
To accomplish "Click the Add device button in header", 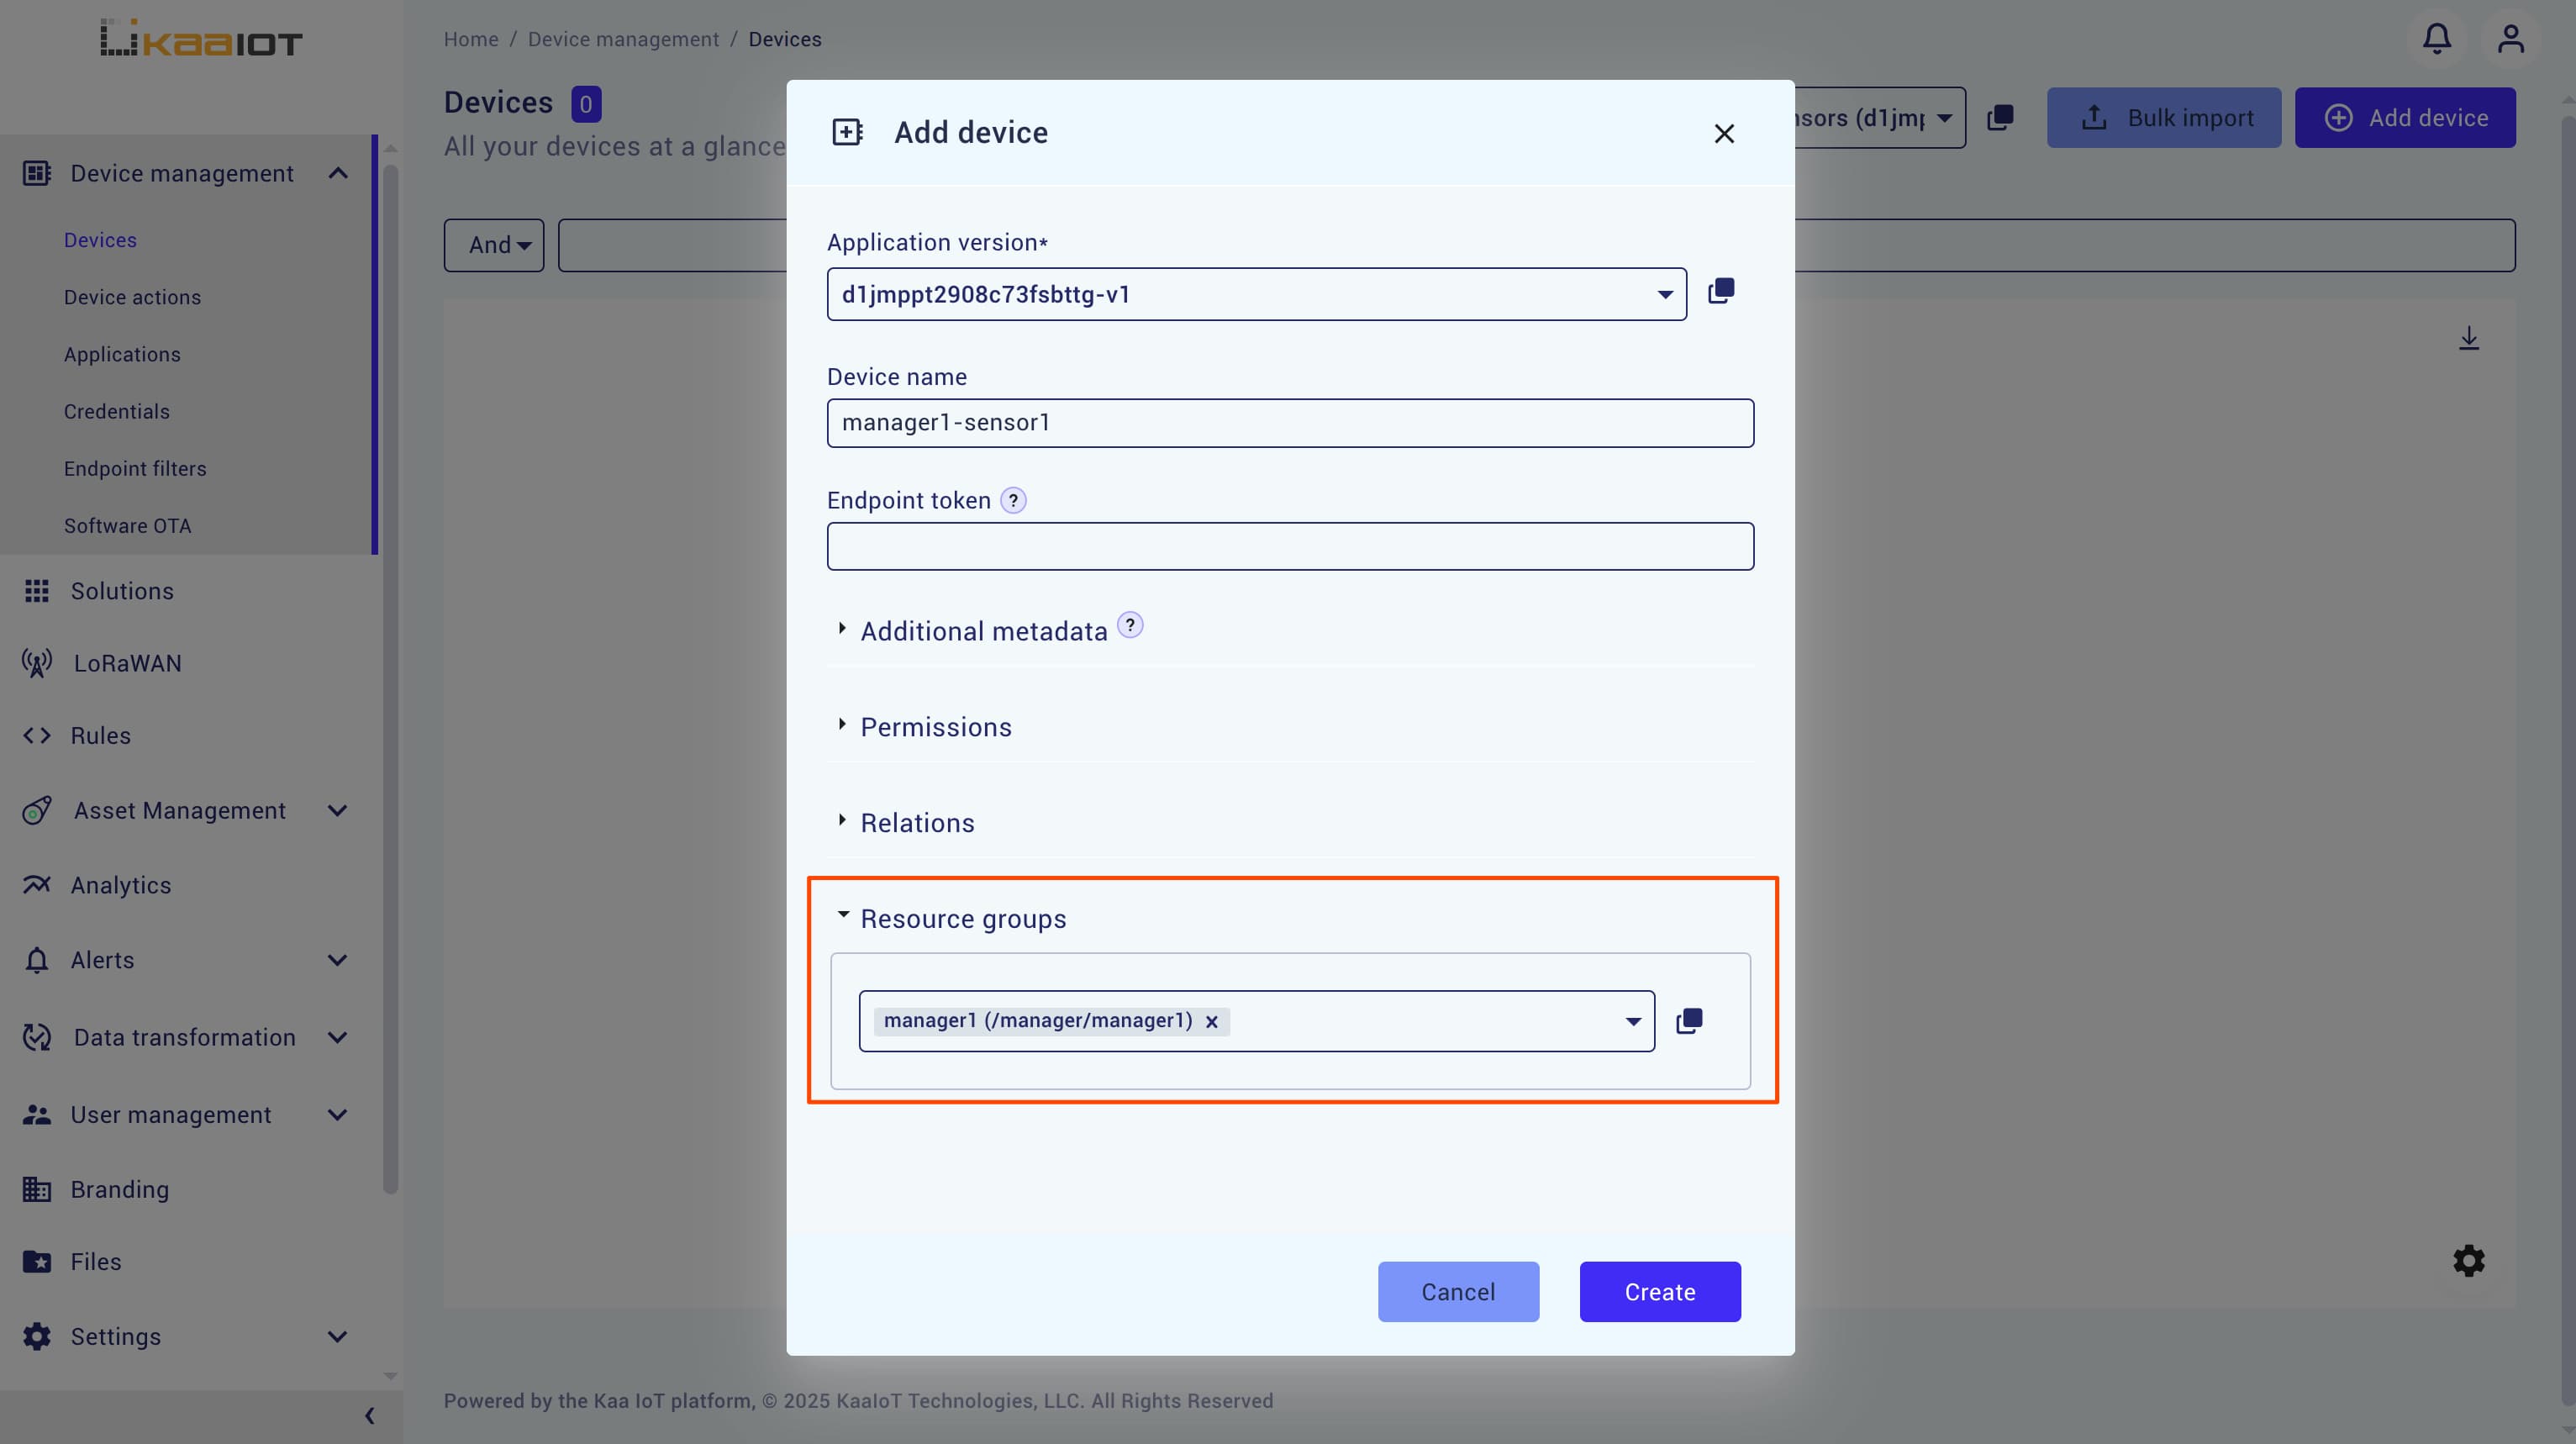I will coord(2405,118).
